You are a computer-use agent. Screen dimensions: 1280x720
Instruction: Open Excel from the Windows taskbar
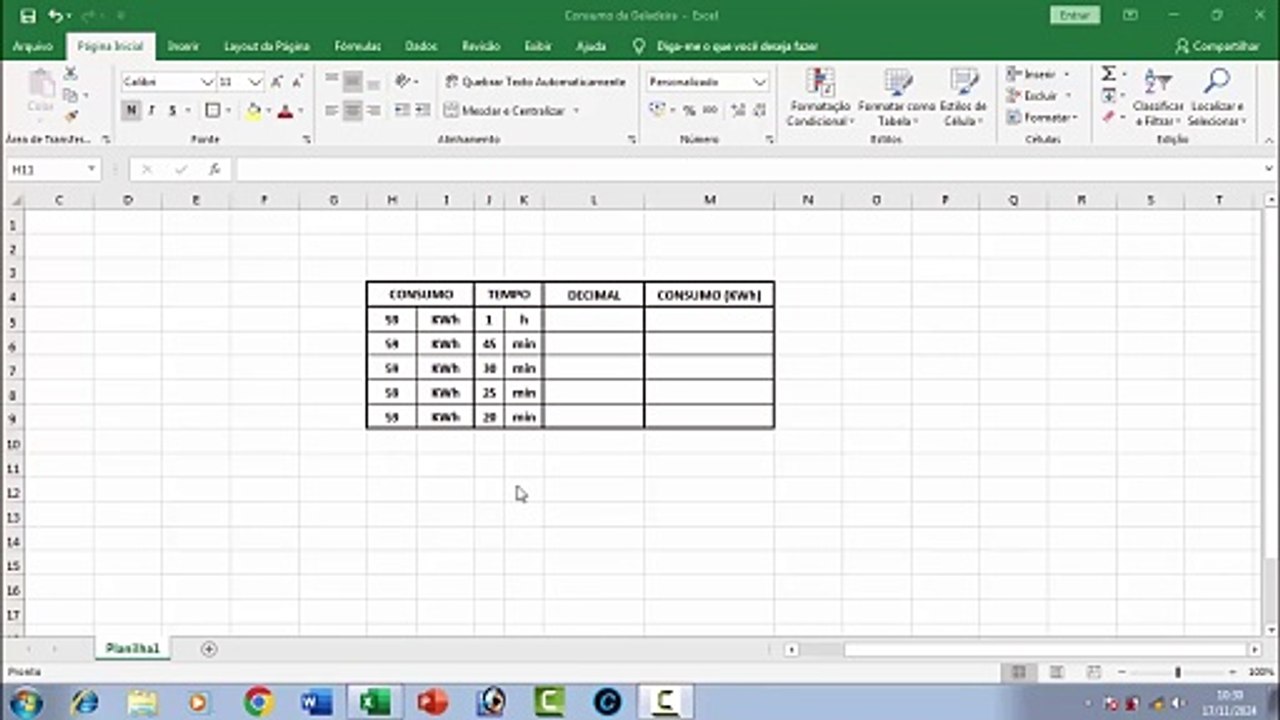pos(375,702)
